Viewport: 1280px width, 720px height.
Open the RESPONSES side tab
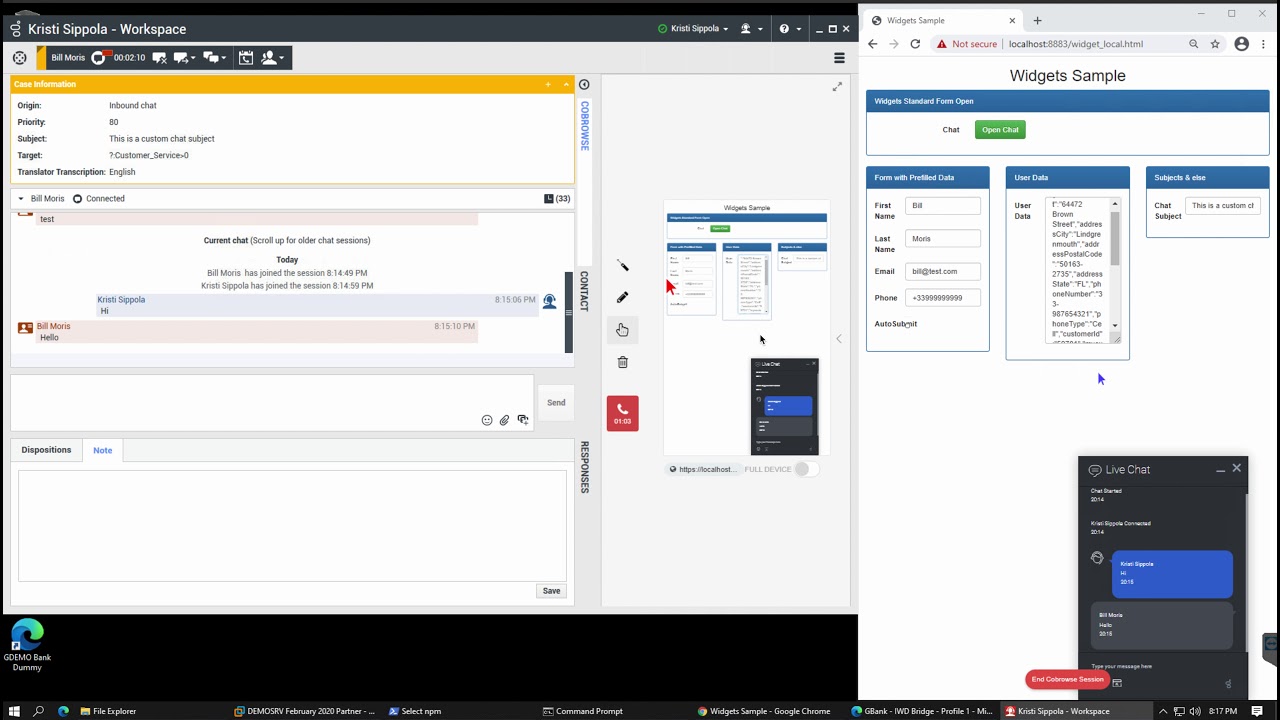[x=585, y=467]
